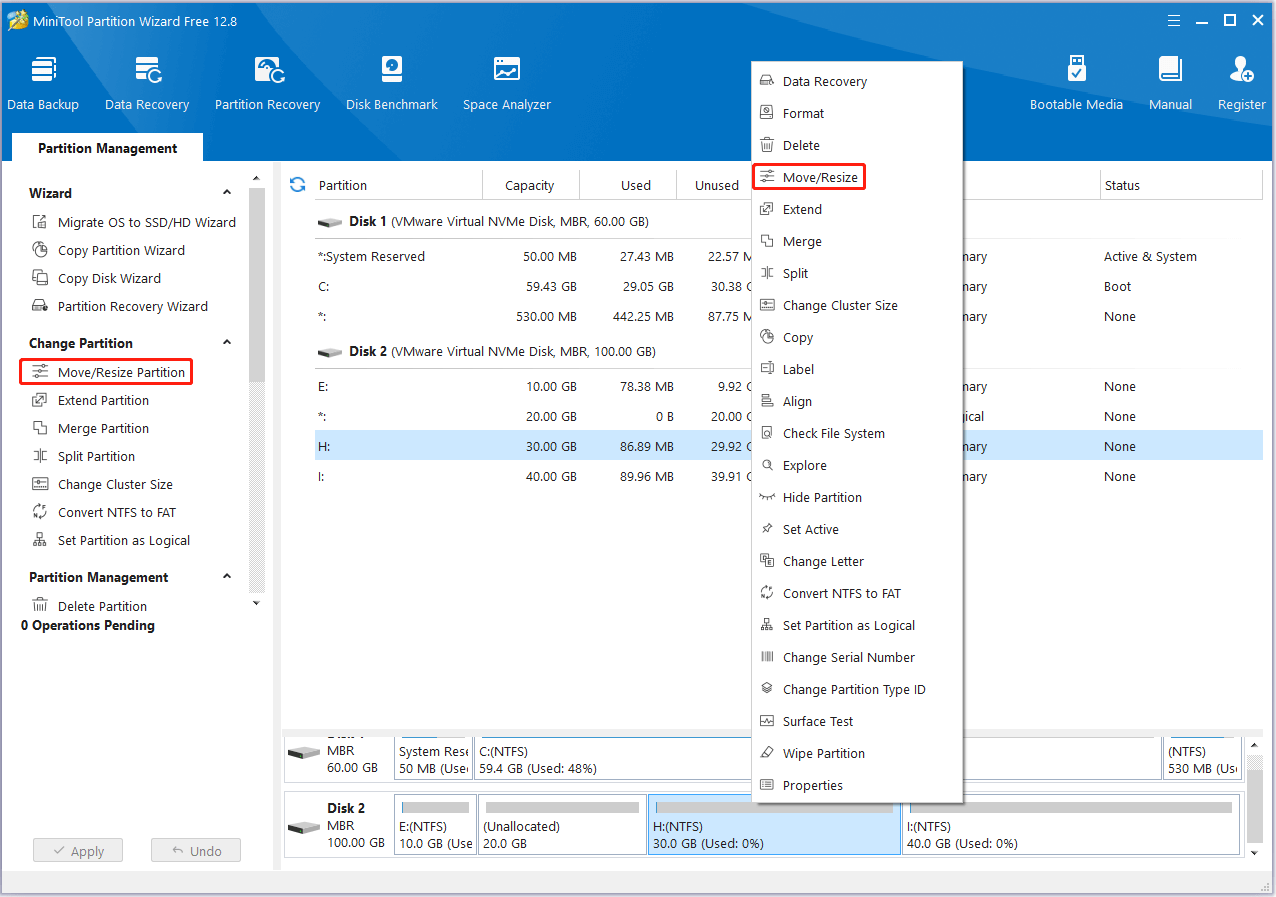Viewport: 1276px width, 897px height.
Task: Select the I: partition row
Action: (789, 477)
